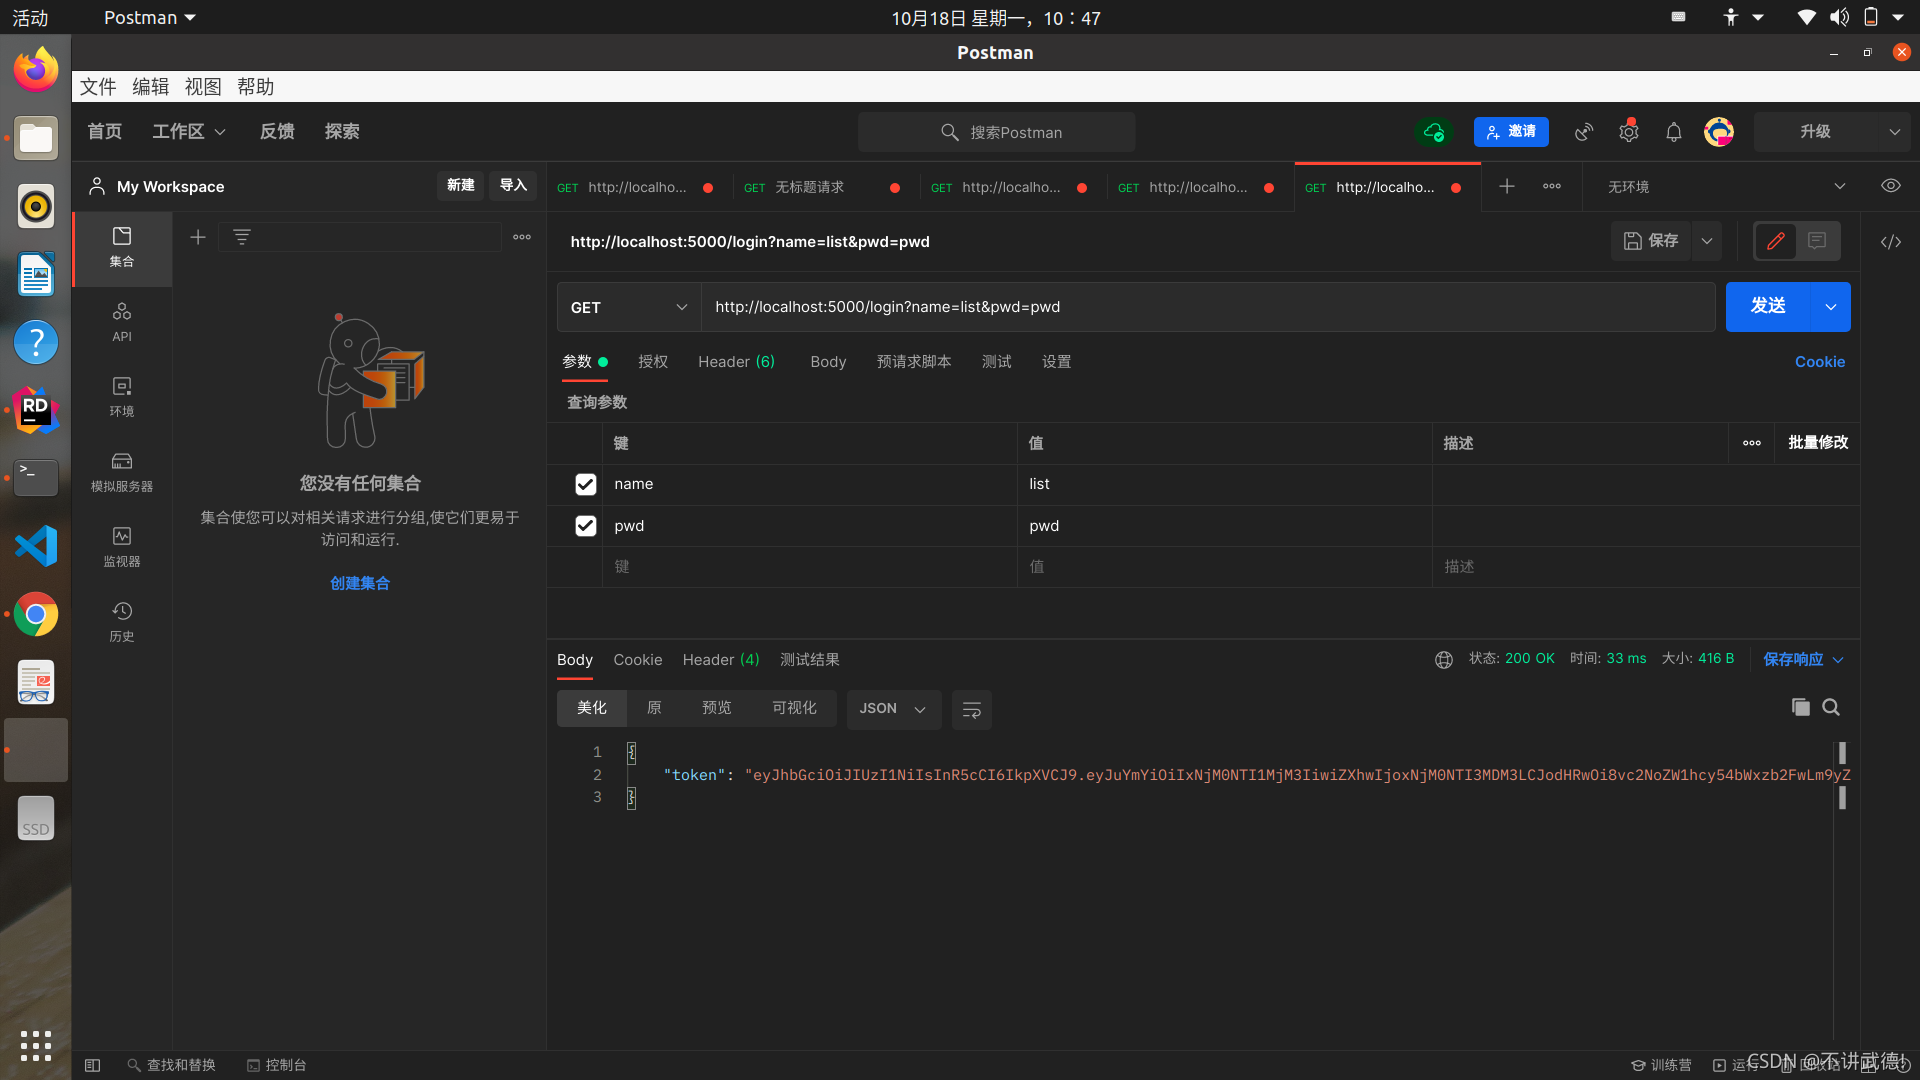
Task: Click the cloud sync status icon
Action: pyautogui.click(x=1434, y=132)
